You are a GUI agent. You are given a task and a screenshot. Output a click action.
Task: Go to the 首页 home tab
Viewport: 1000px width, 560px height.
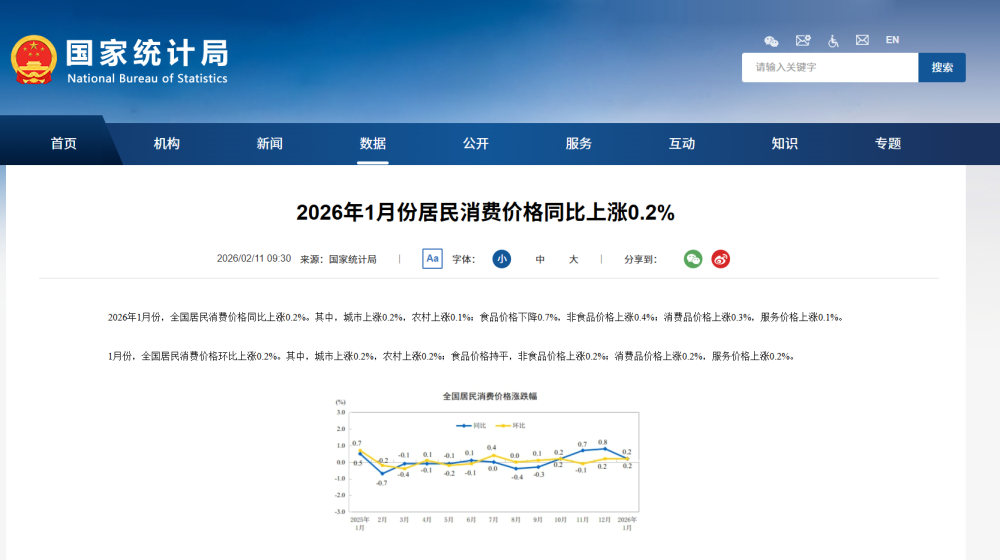pyautogui.click(x=64, y=144)
